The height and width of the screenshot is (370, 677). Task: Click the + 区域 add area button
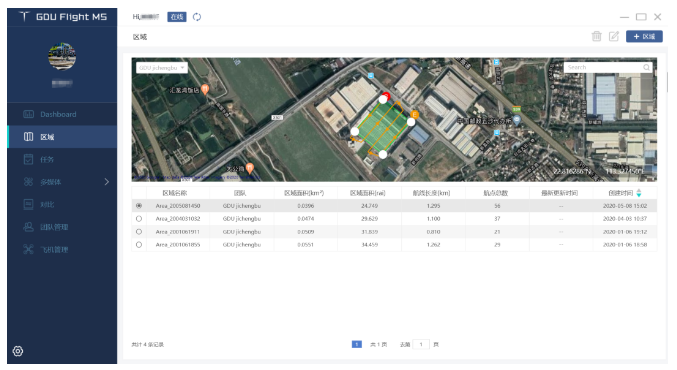tap(644, 37)
